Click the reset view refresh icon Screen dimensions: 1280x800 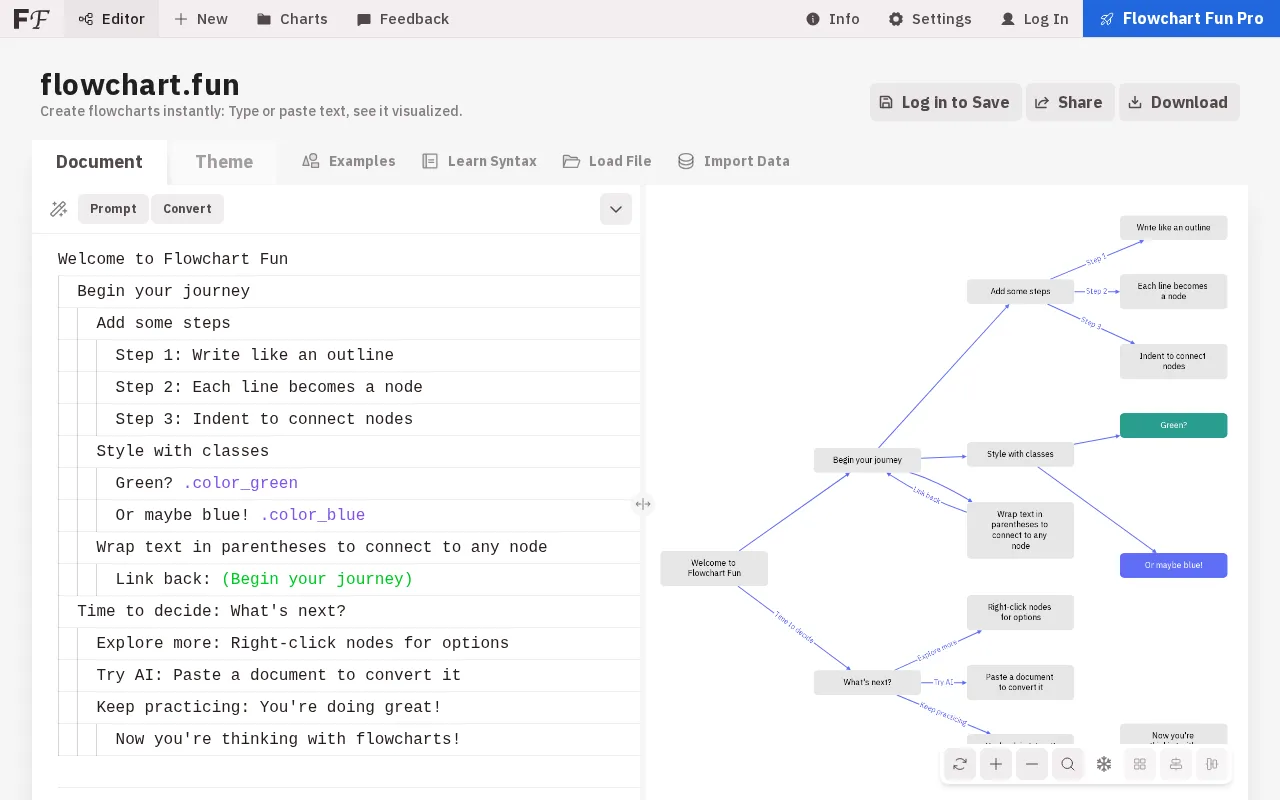960,764
